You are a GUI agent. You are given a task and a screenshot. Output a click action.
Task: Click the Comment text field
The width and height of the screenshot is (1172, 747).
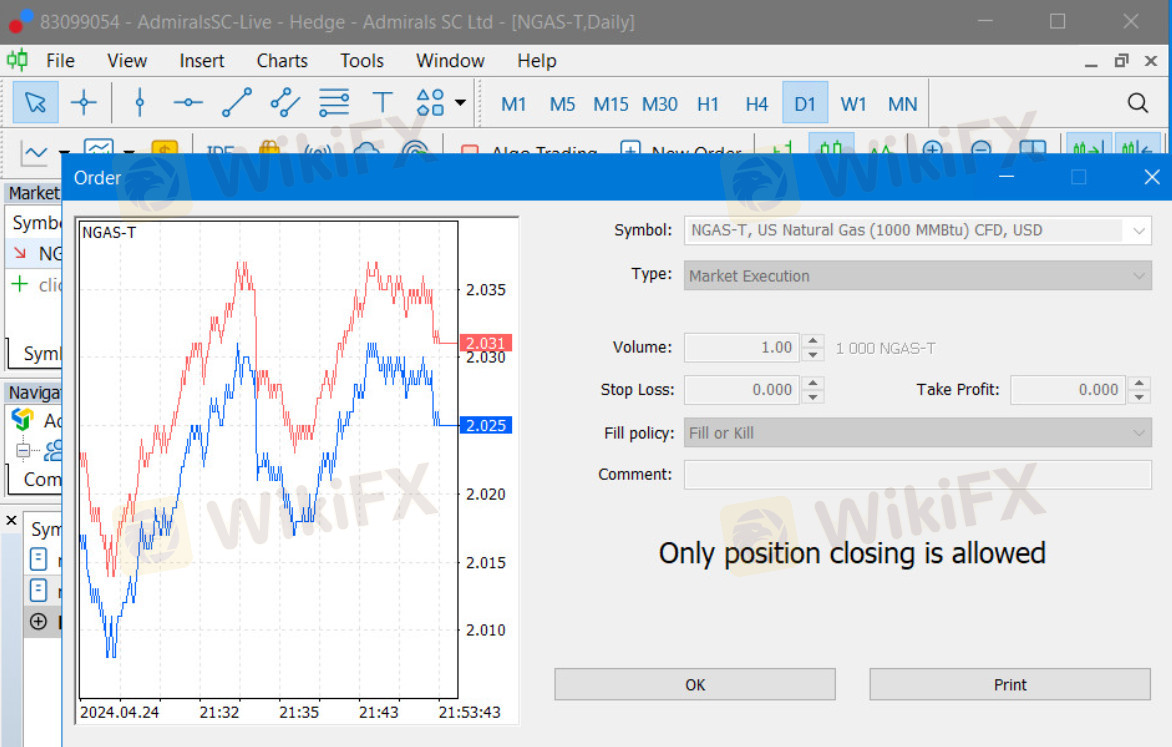(917, 474)
